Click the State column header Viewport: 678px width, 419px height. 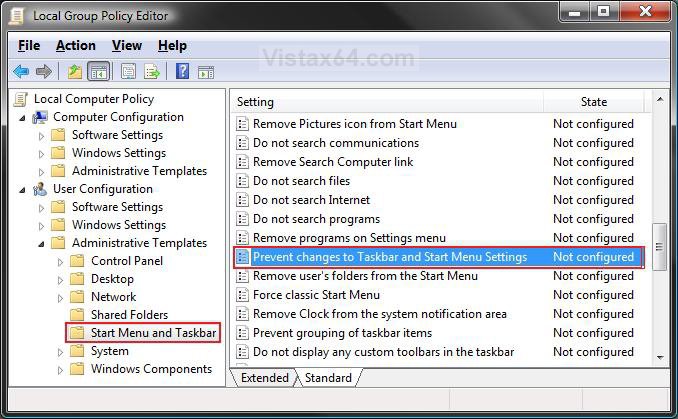pos(593,102)
